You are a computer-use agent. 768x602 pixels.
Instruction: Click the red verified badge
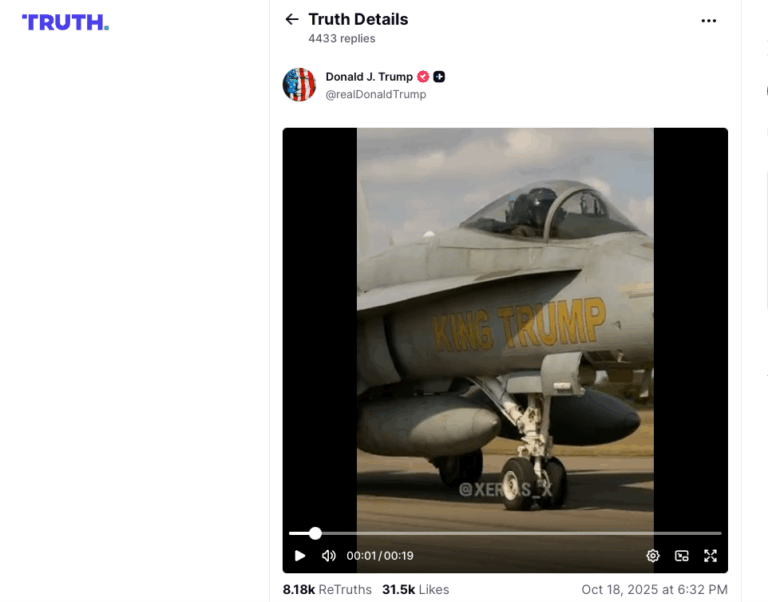(x=423, y=76)
